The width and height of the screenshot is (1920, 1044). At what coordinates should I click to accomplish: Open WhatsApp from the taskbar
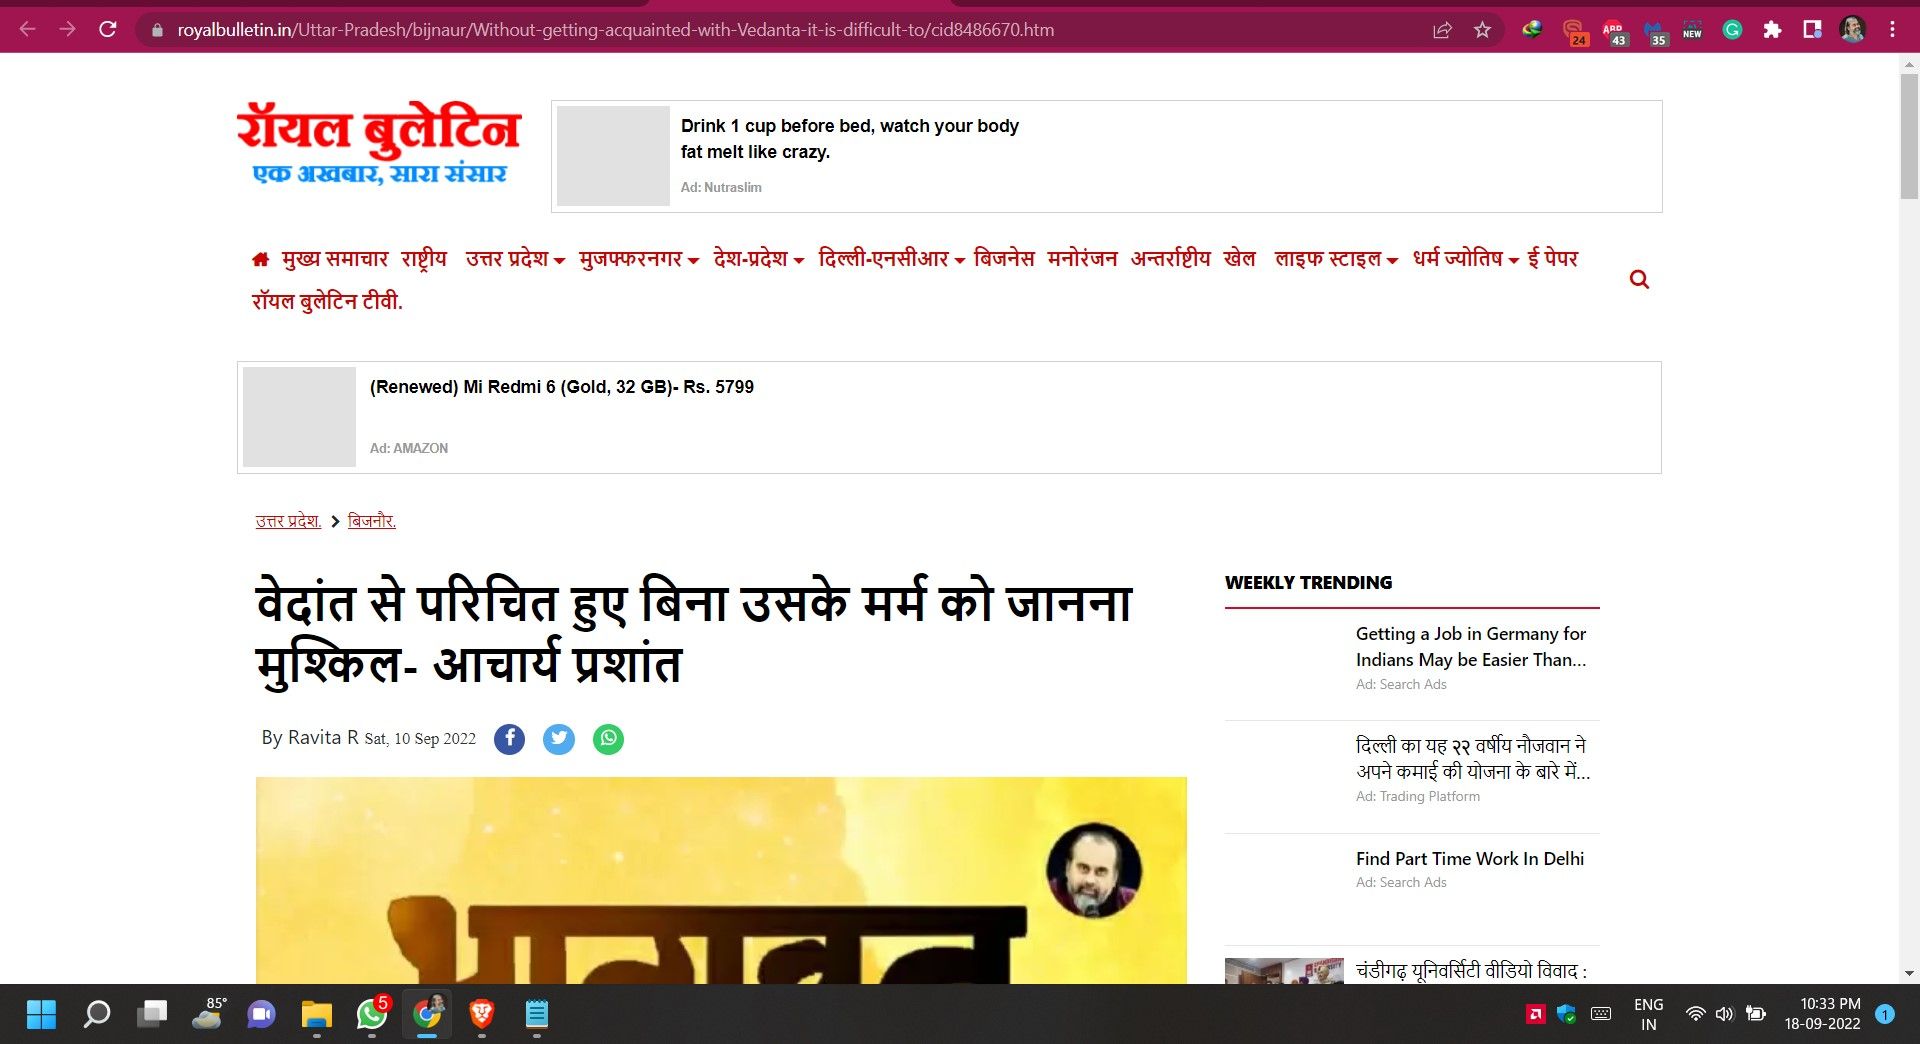372,1014
